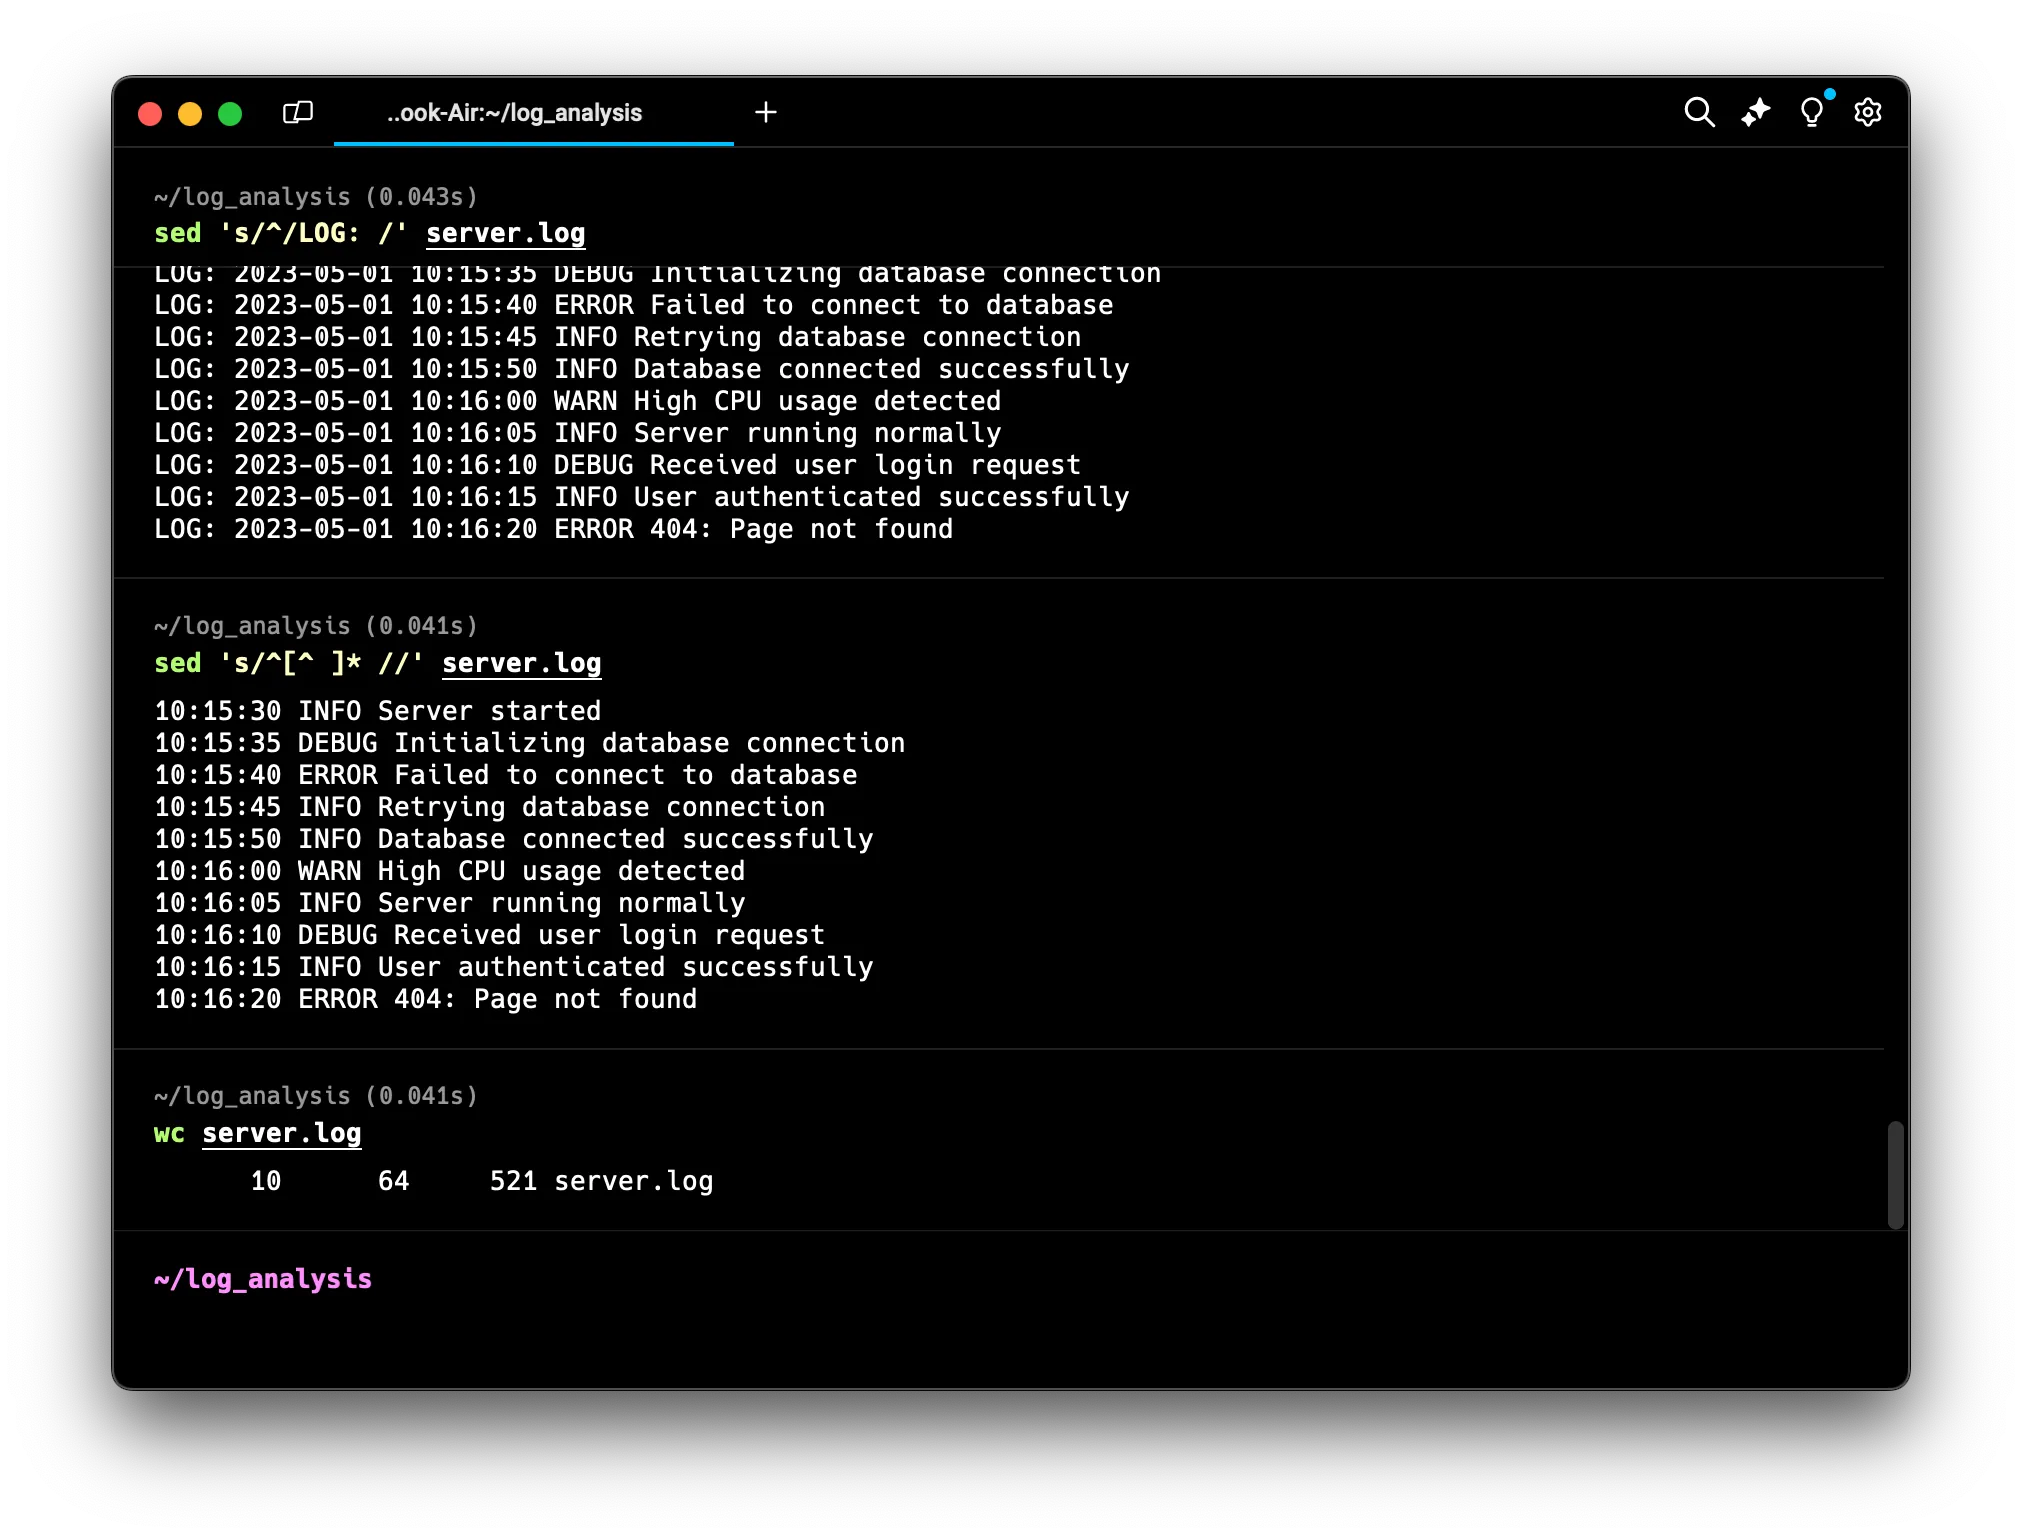Click server.log link in wc command
The image size is (2022, 1538).
pyautogui.click(x=281, y=1133)
